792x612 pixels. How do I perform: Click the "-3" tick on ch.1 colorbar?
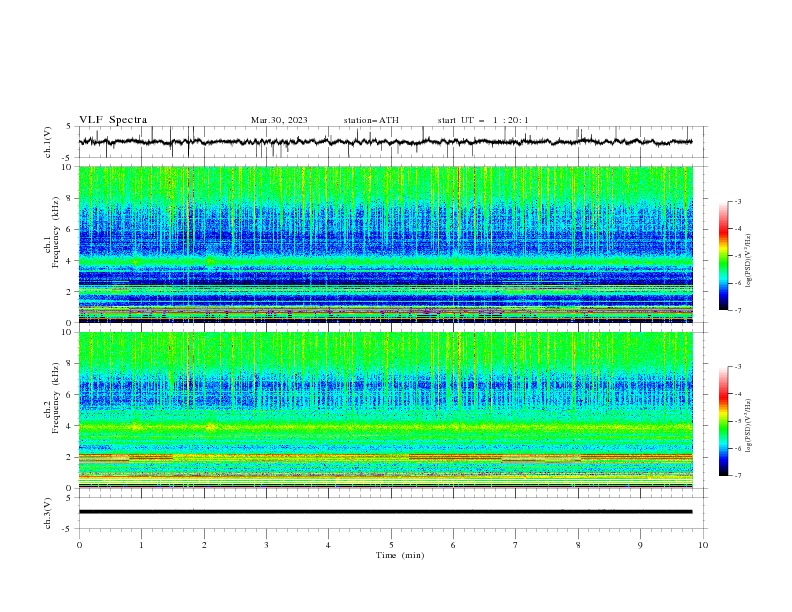[x=738, y=201]
